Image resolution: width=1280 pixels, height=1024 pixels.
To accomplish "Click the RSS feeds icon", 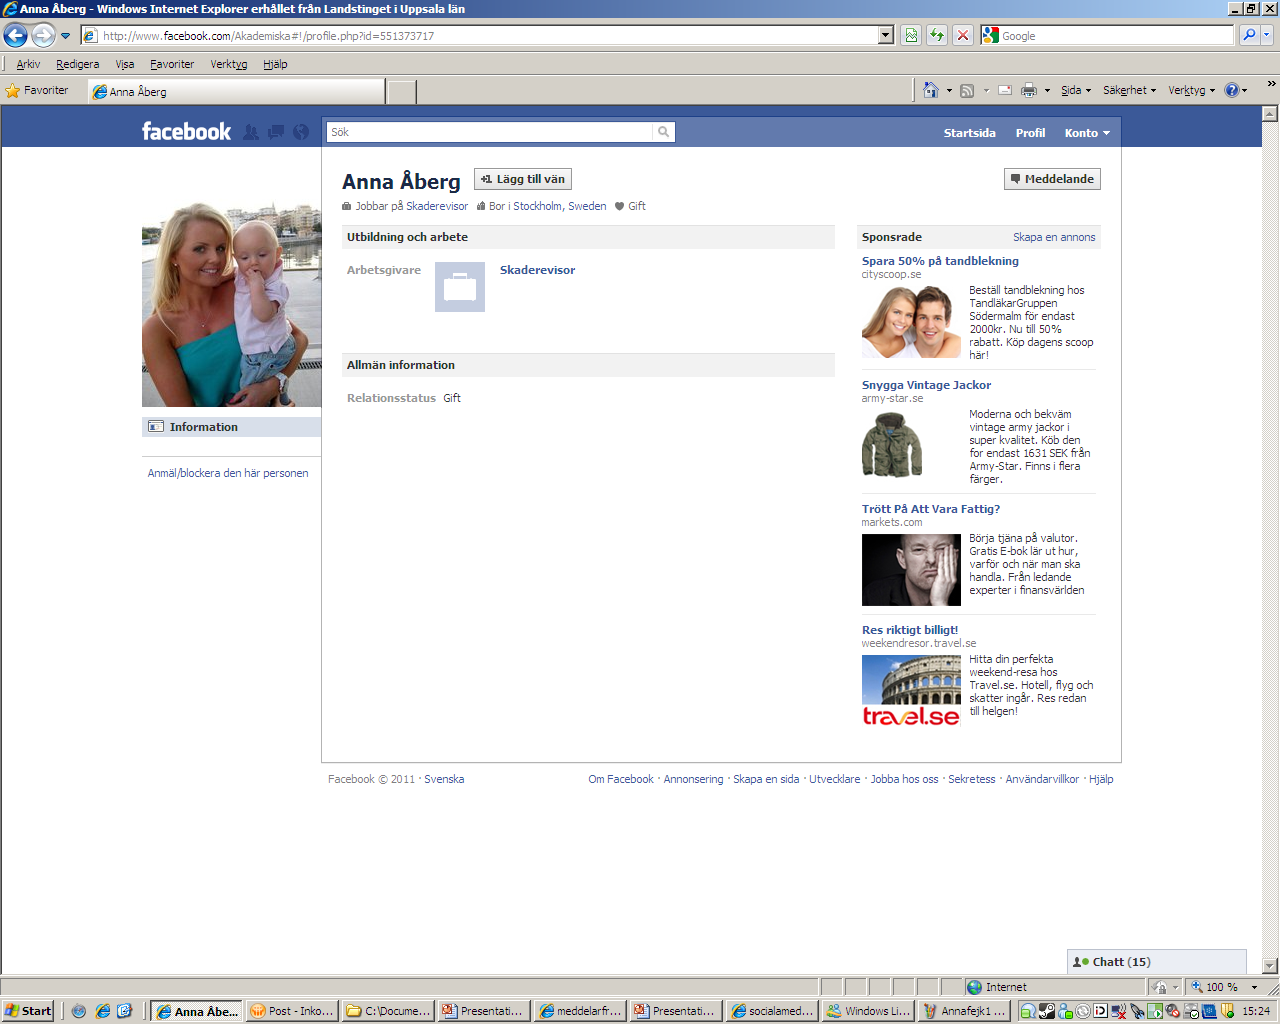I will point(967,90).
